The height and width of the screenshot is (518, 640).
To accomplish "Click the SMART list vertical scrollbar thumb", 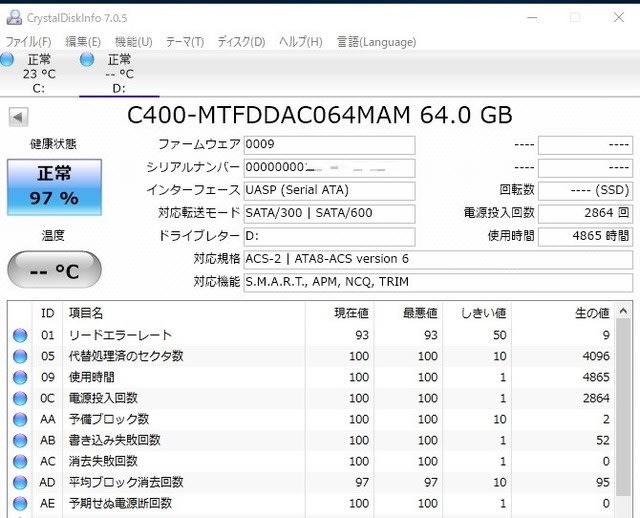I will click(x=624, y=407).
